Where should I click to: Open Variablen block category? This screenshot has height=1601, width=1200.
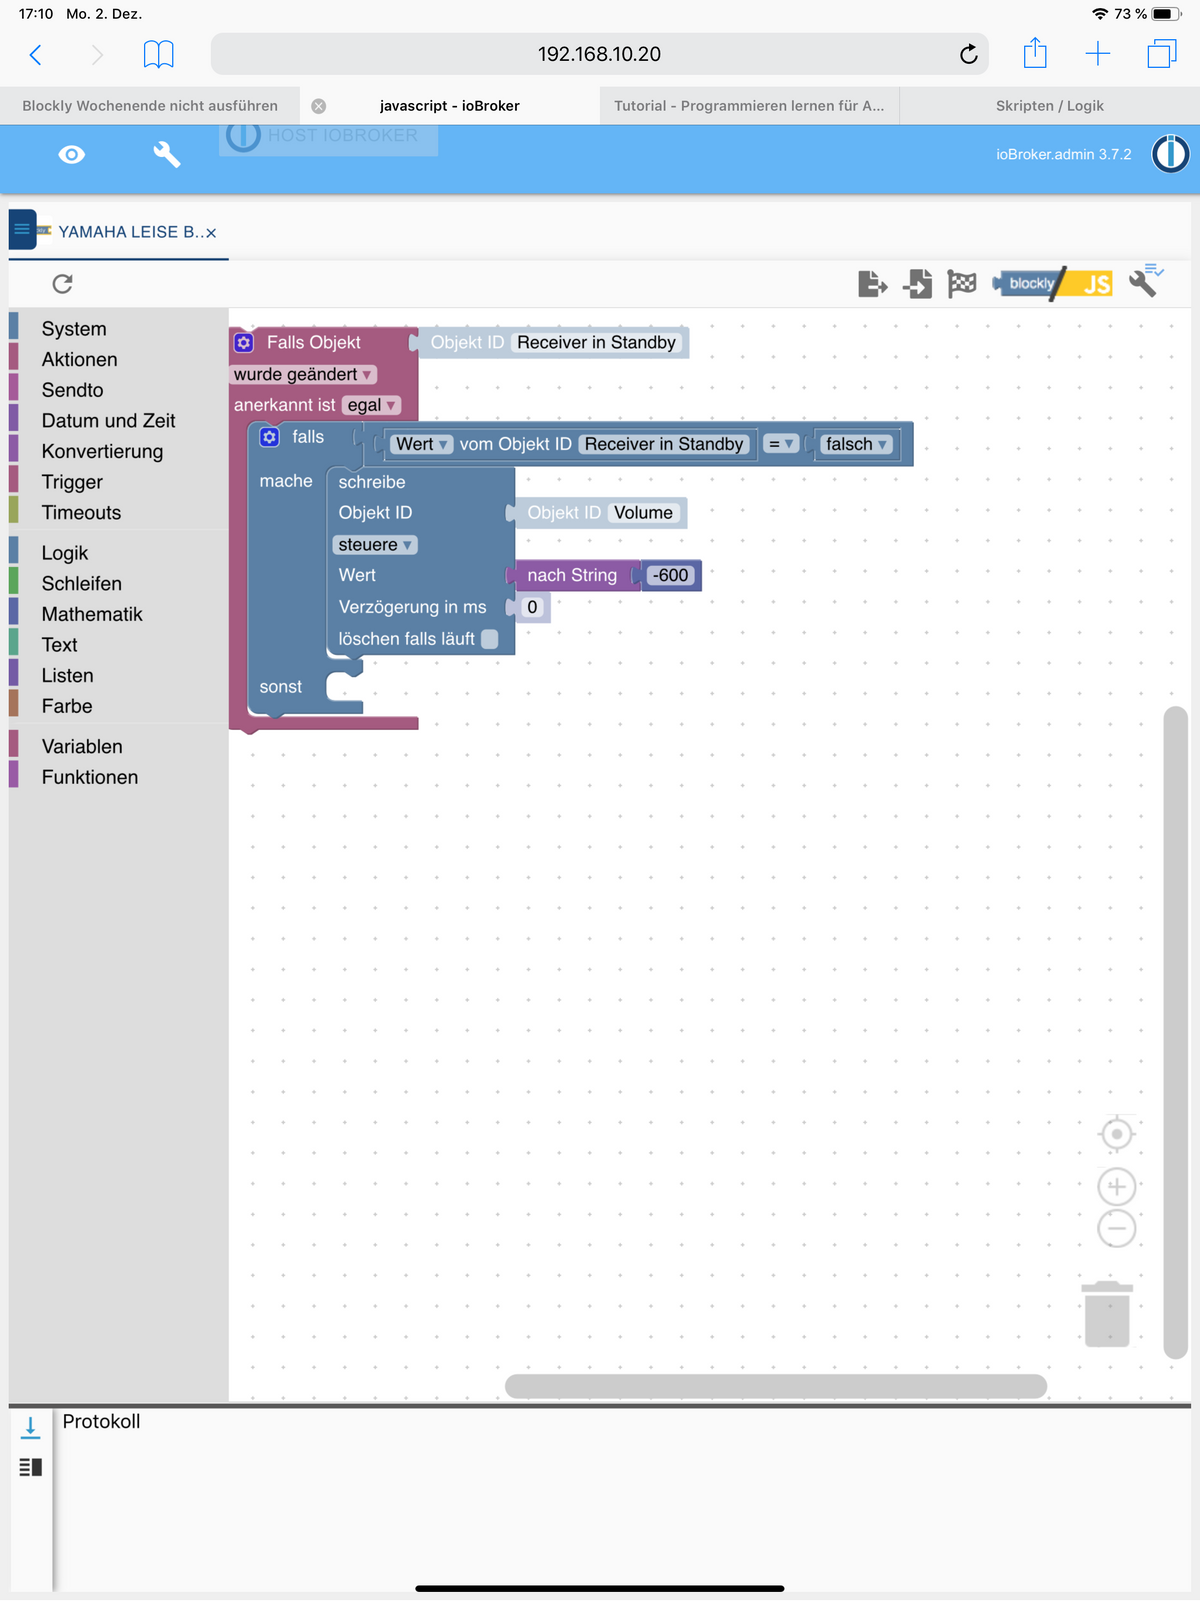(x=82, y=747)
